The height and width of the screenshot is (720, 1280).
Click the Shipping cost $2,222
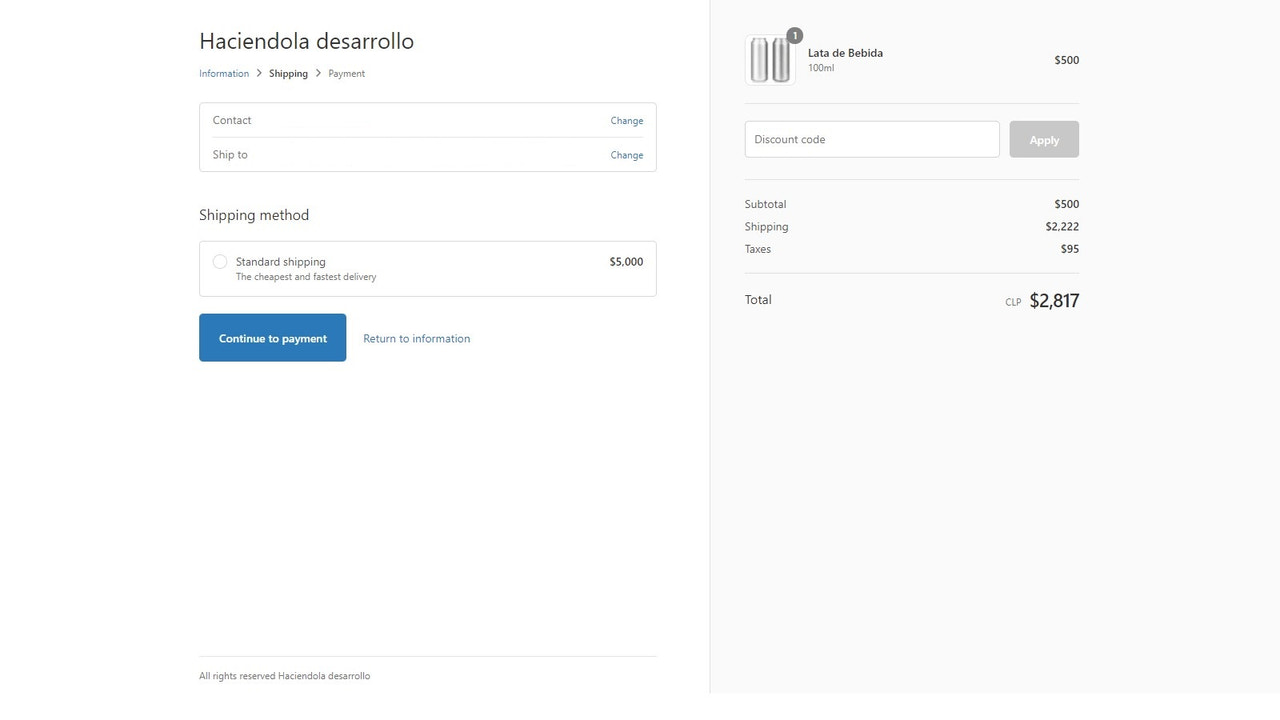click(1063, 226)
